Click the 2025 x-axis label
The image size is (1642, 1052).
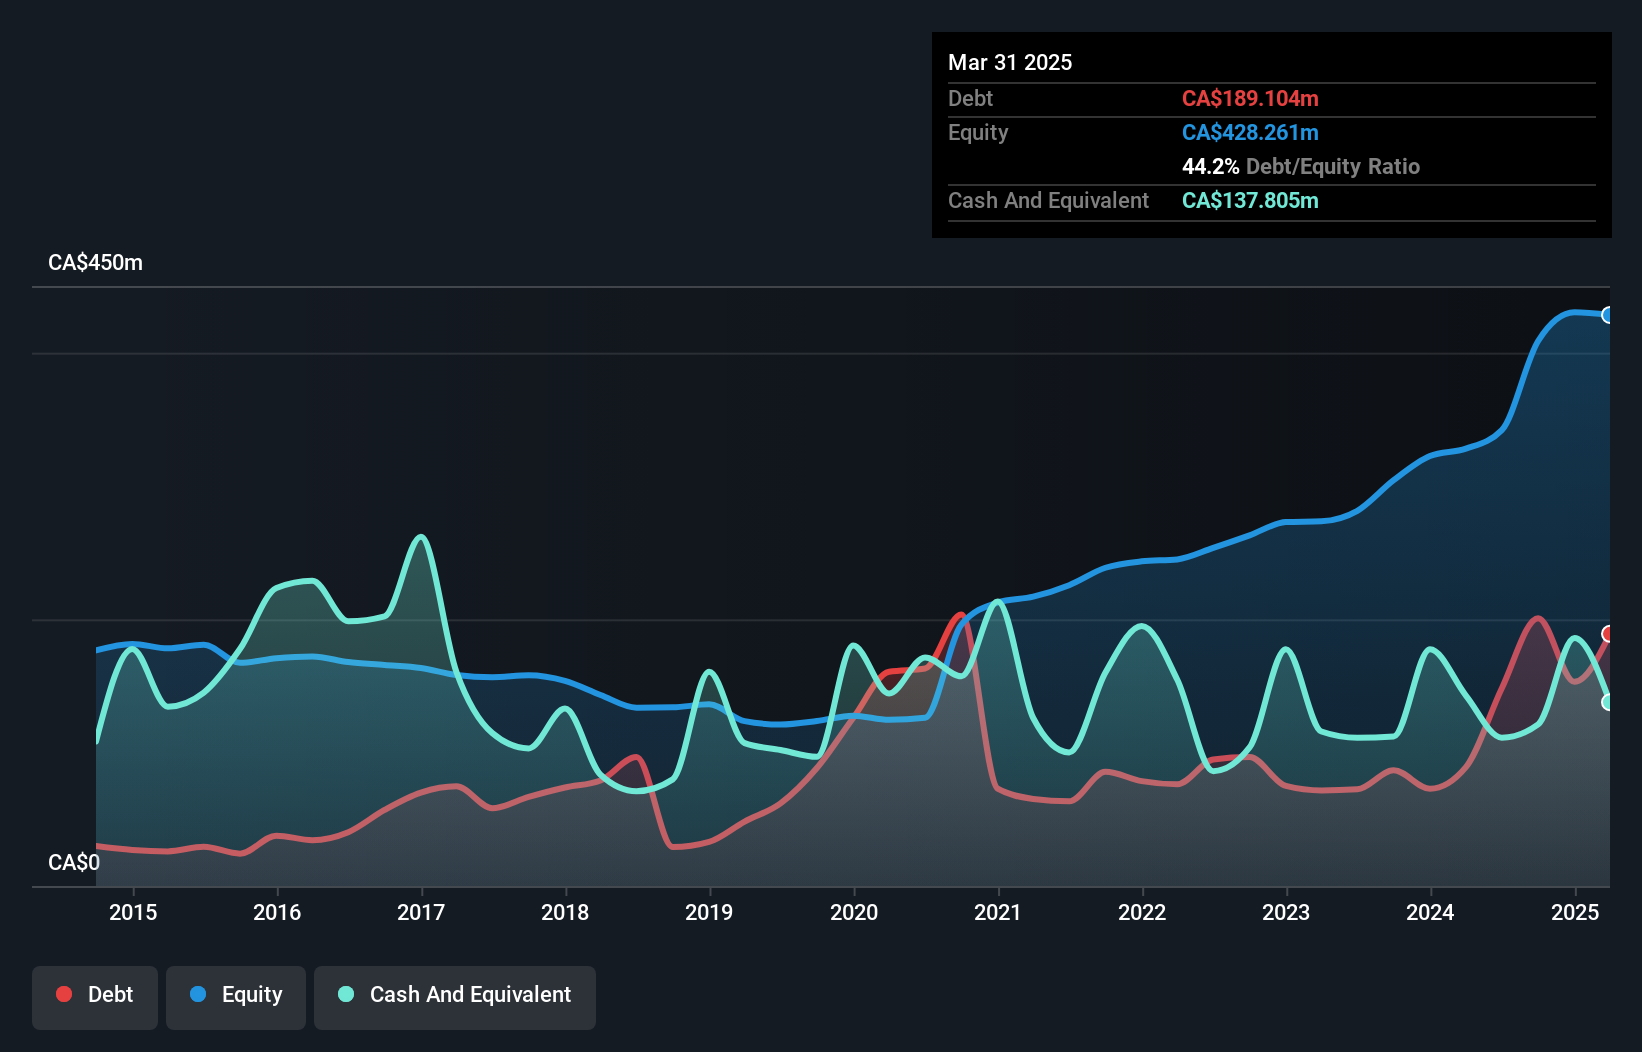pos(1575,912)
